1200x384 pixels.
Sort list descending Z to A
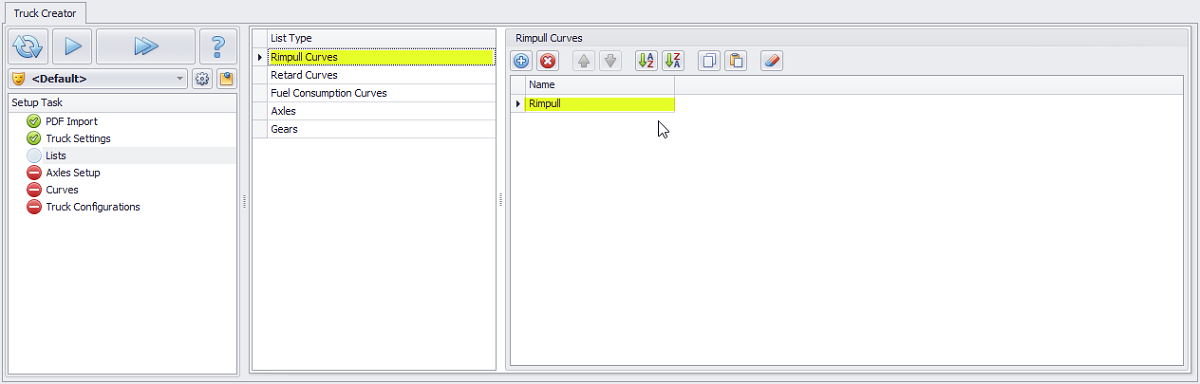point(673,61)
